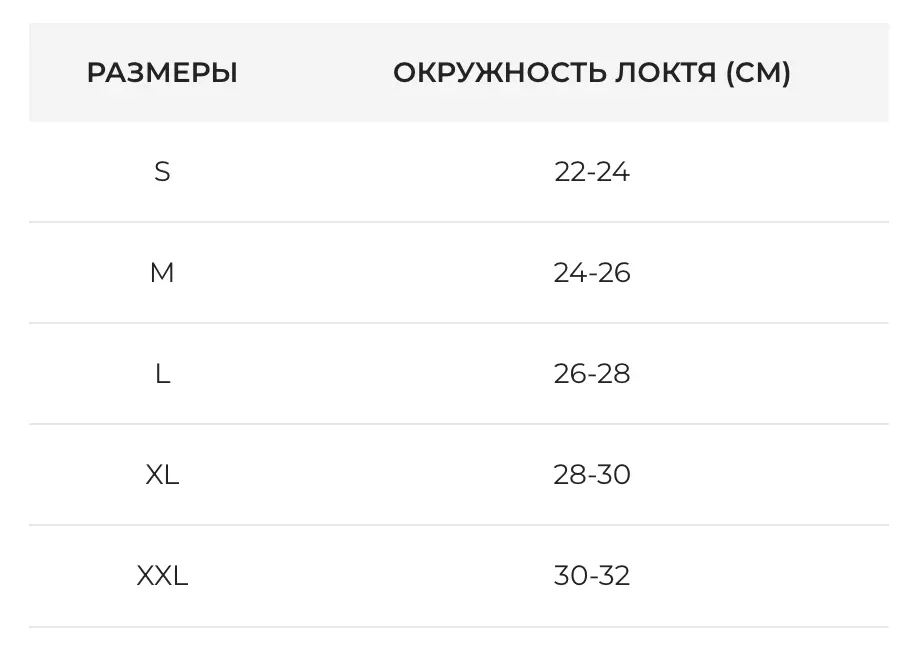920x652 pixels.
Task: Select the S size label
Action: [x=162, y=172]
